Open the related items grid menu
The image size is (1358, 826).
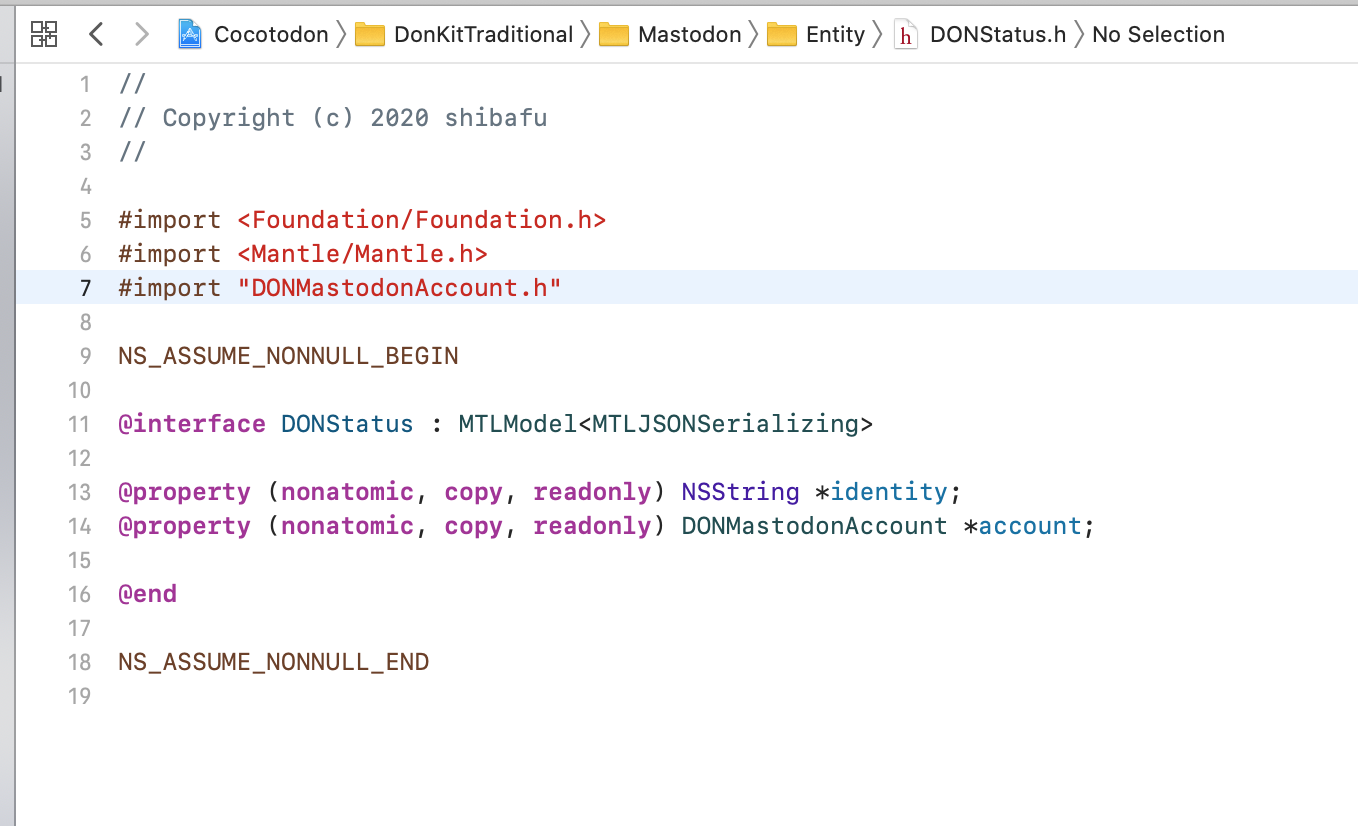[44, 34]
